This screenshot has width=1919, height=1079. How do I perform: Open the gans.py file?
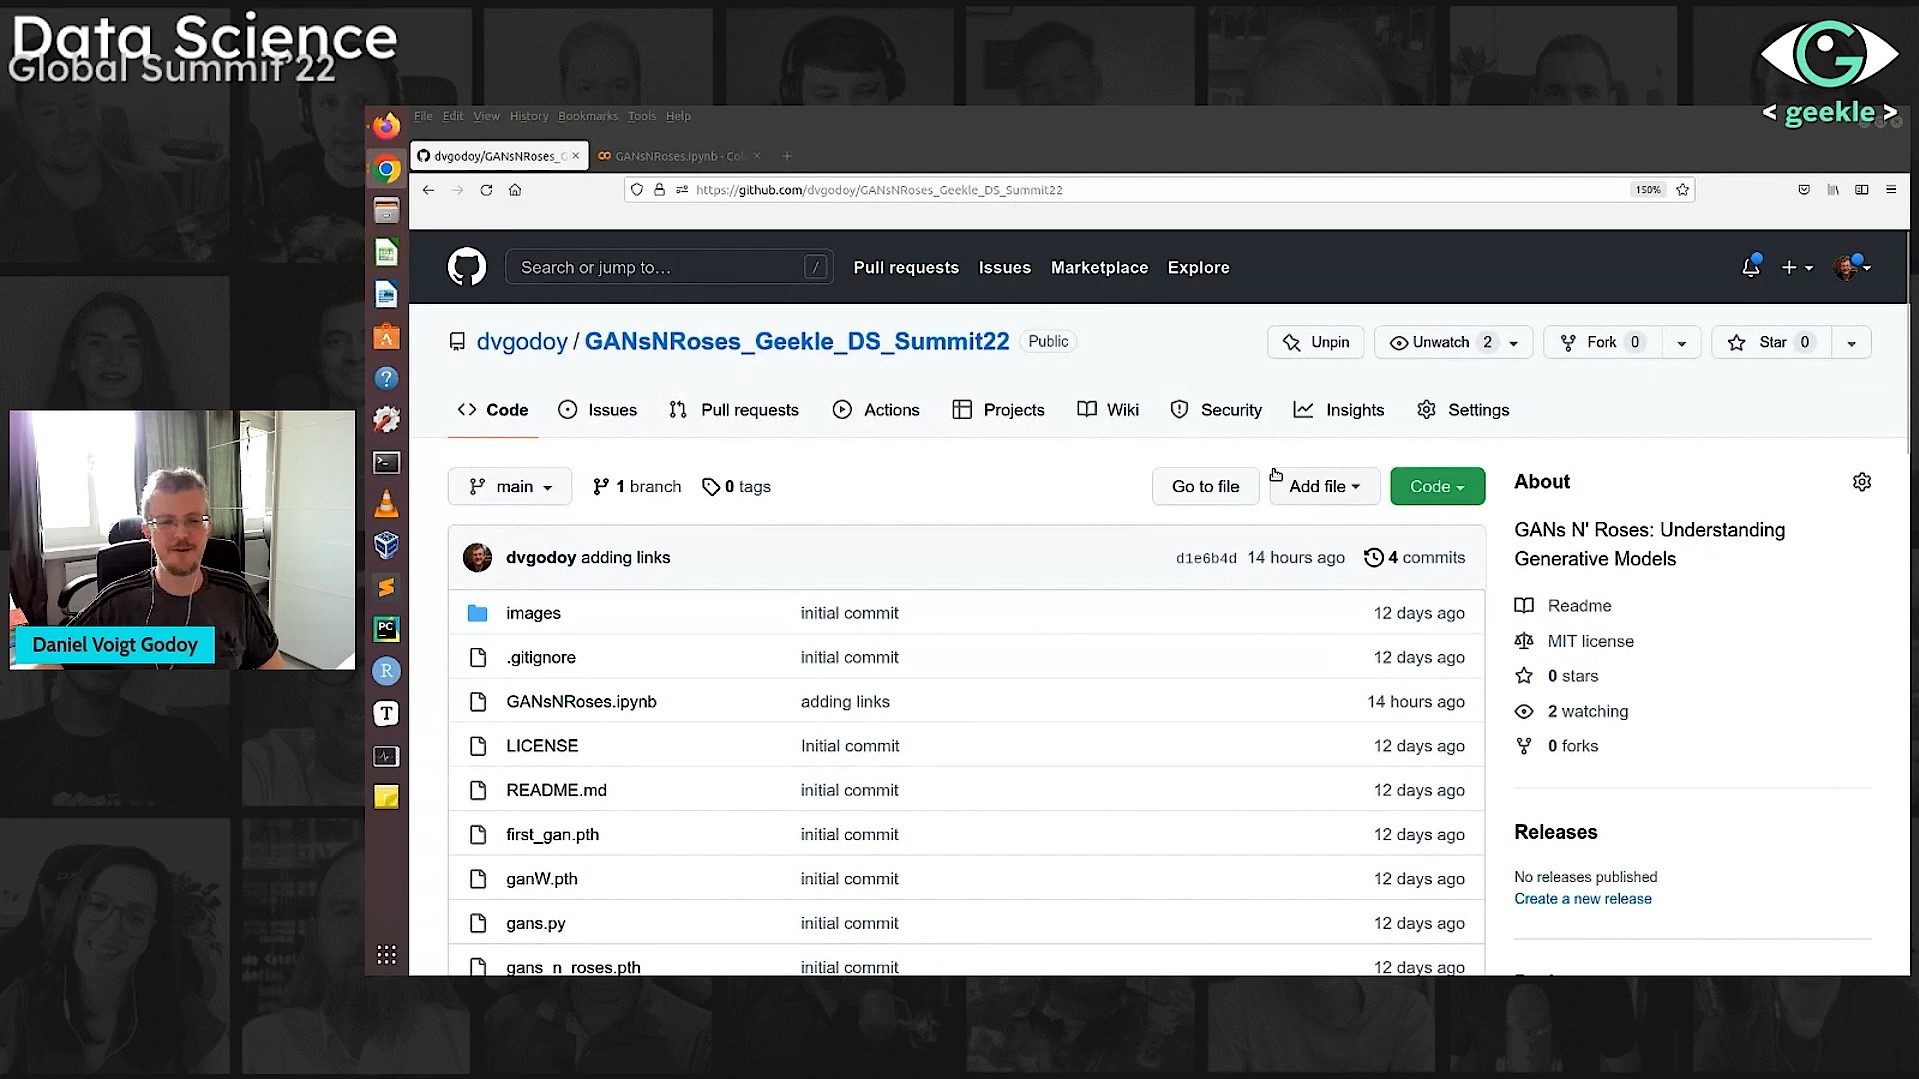[536, 923]
